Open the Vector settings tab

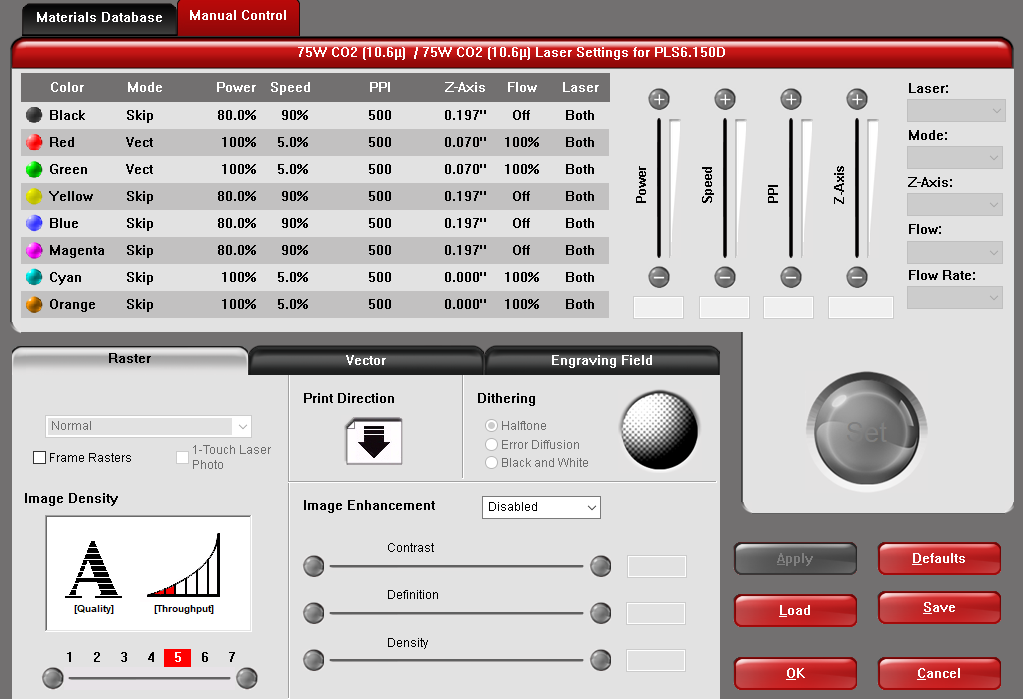pyautogui.click(x=366, y=360)
